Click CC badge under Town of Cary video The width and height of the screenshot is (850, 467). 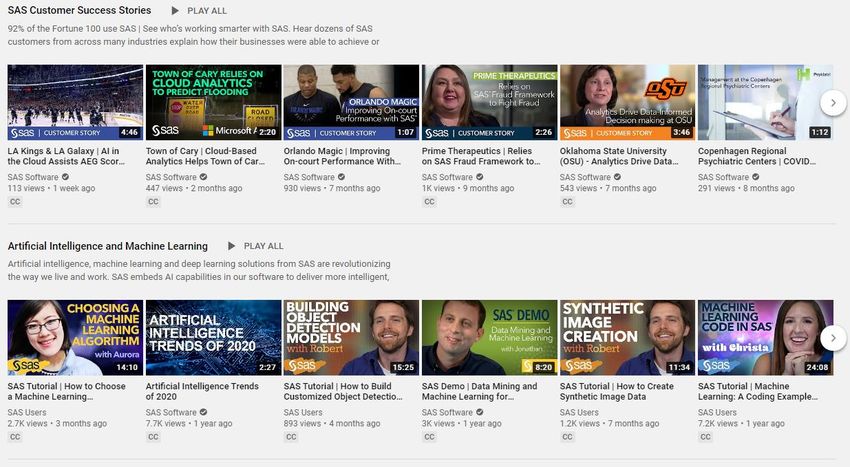pyautogui.click(x=153, y=202)
